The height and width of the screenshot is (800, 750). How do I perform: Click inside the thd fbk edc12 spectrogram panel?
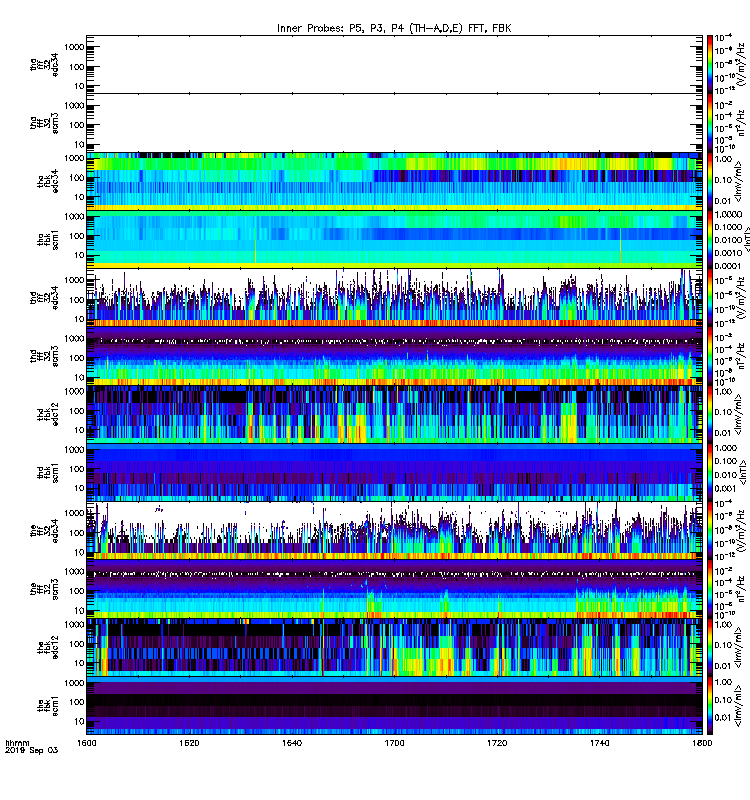(x=394, y=414)
